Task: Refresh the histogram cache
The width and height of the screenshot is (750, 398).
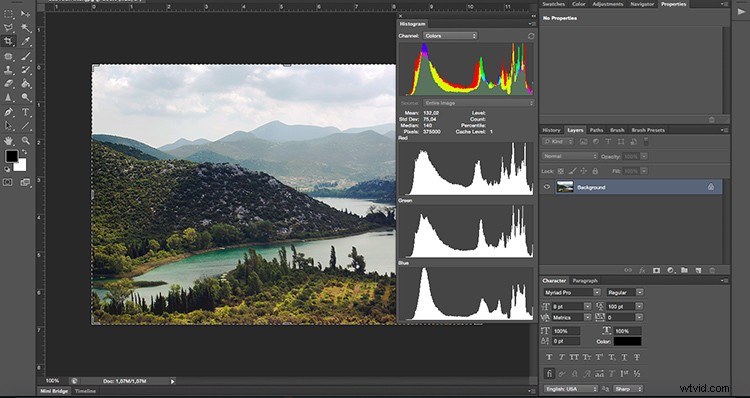Action: pos(531,36)
